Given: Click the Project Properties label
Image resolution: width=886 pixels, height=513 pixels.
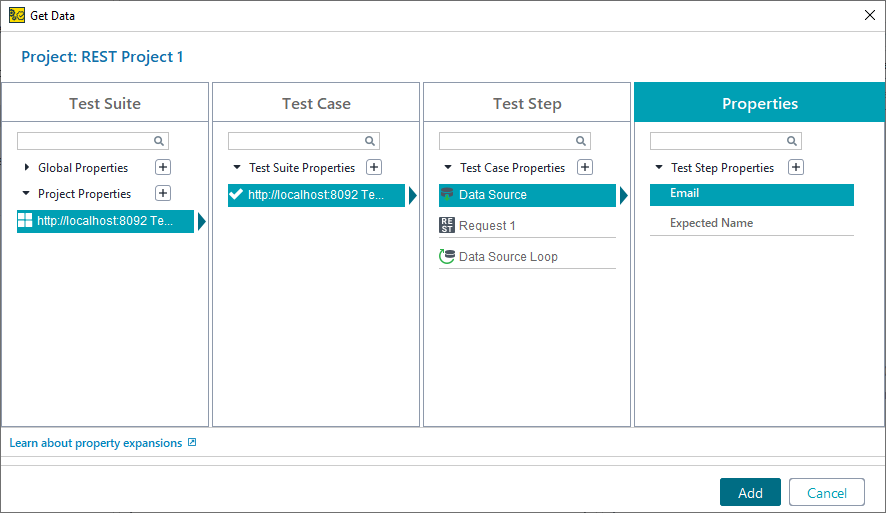Looking at the screenshot, I should tap(84, 194).
